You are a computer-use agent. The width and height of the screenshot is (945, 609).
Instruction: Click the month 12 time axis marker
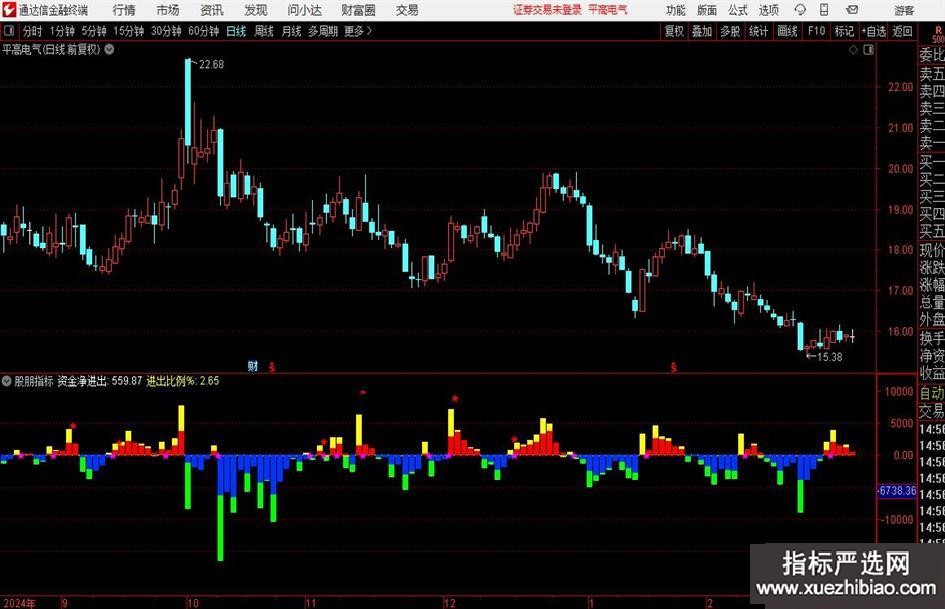coord(450,603)
